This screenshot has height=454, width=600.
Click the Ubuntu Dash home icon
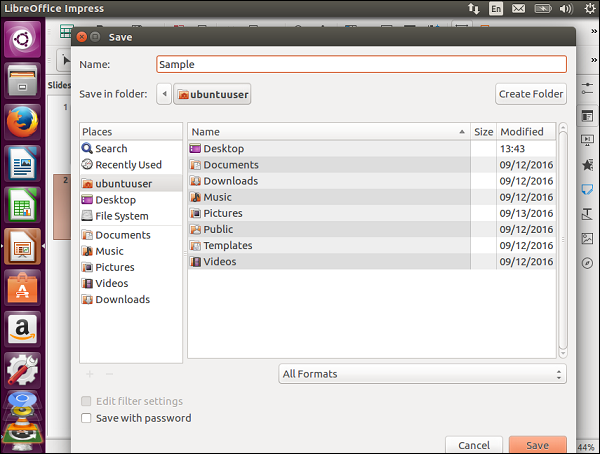click(22, 41)
